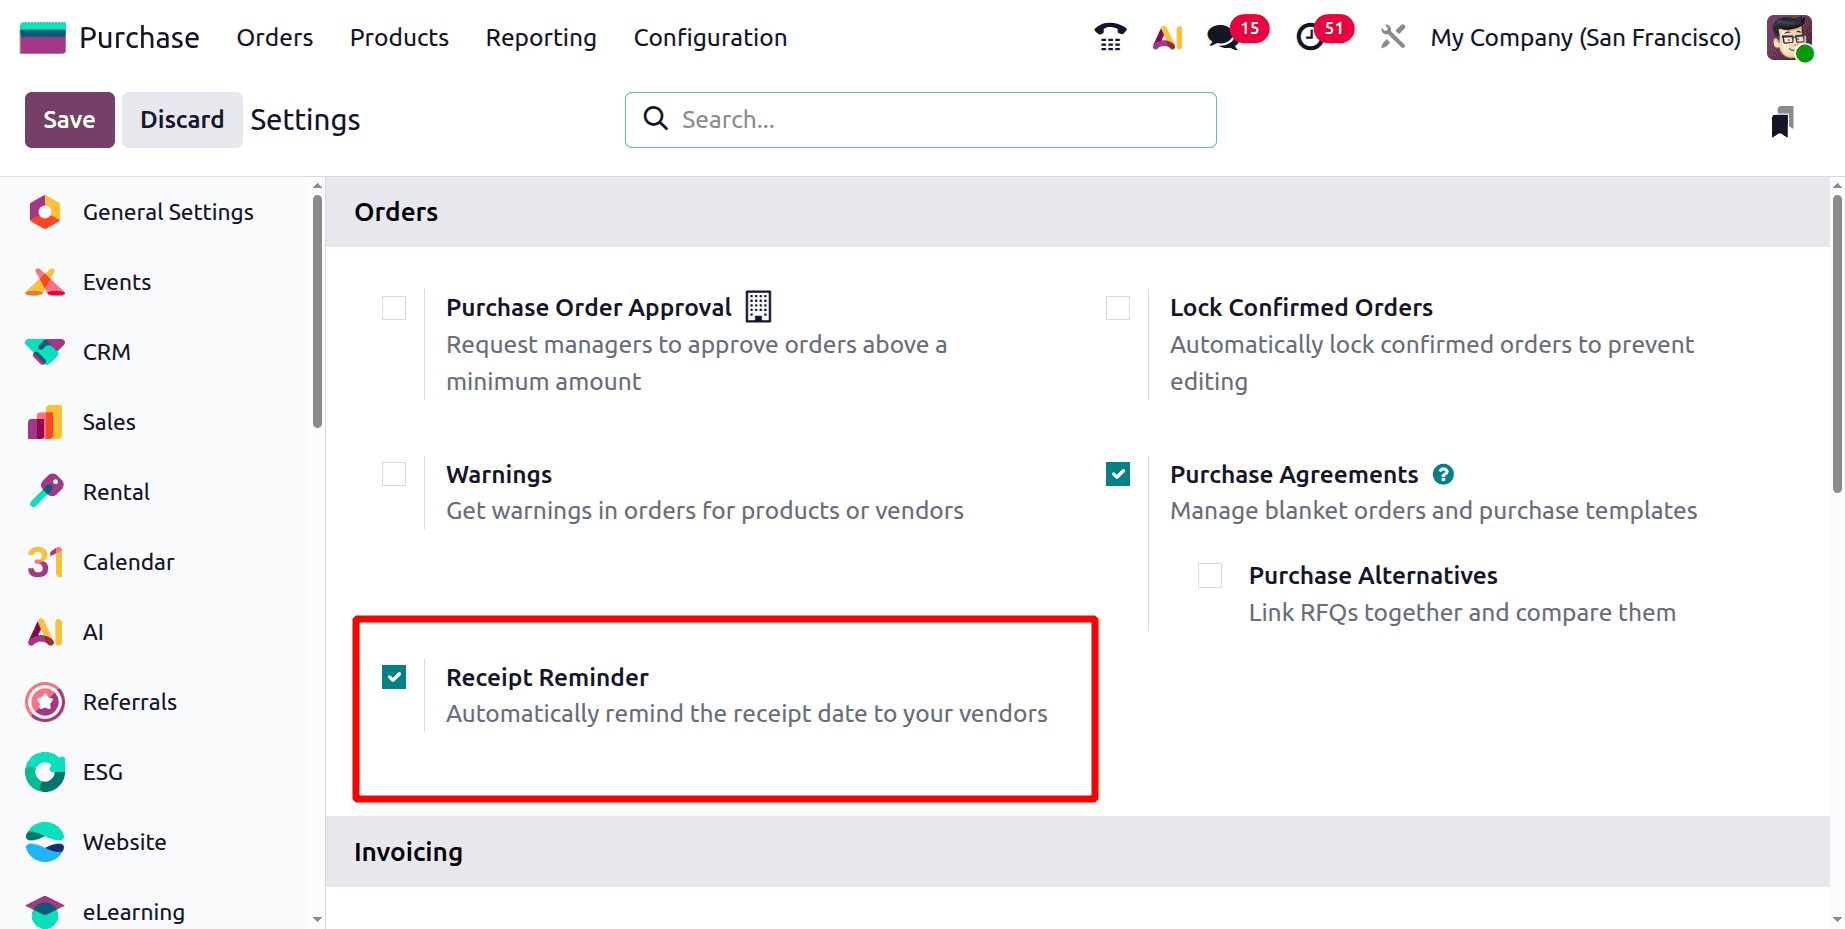Screen dimensions: 1845x929
Task: Open the user avatar profile menu
Action: [x=1789, y=37]
